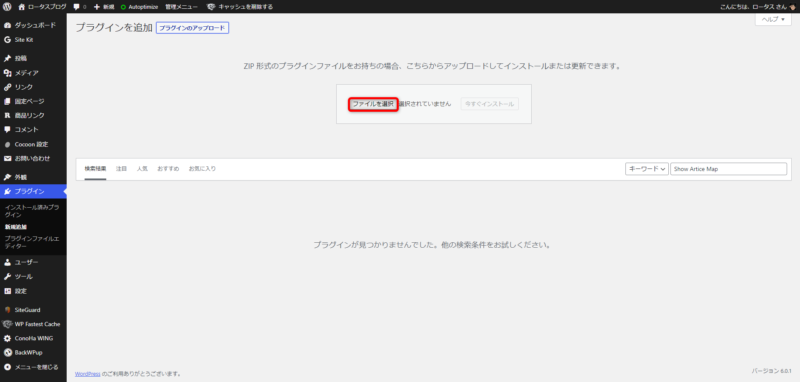Image resolution: width=800 pixels, height=382 pixels.
Task: Click キャッシュを削除する in admin bar
Action: pyautogui.click(x=245, y=7)
